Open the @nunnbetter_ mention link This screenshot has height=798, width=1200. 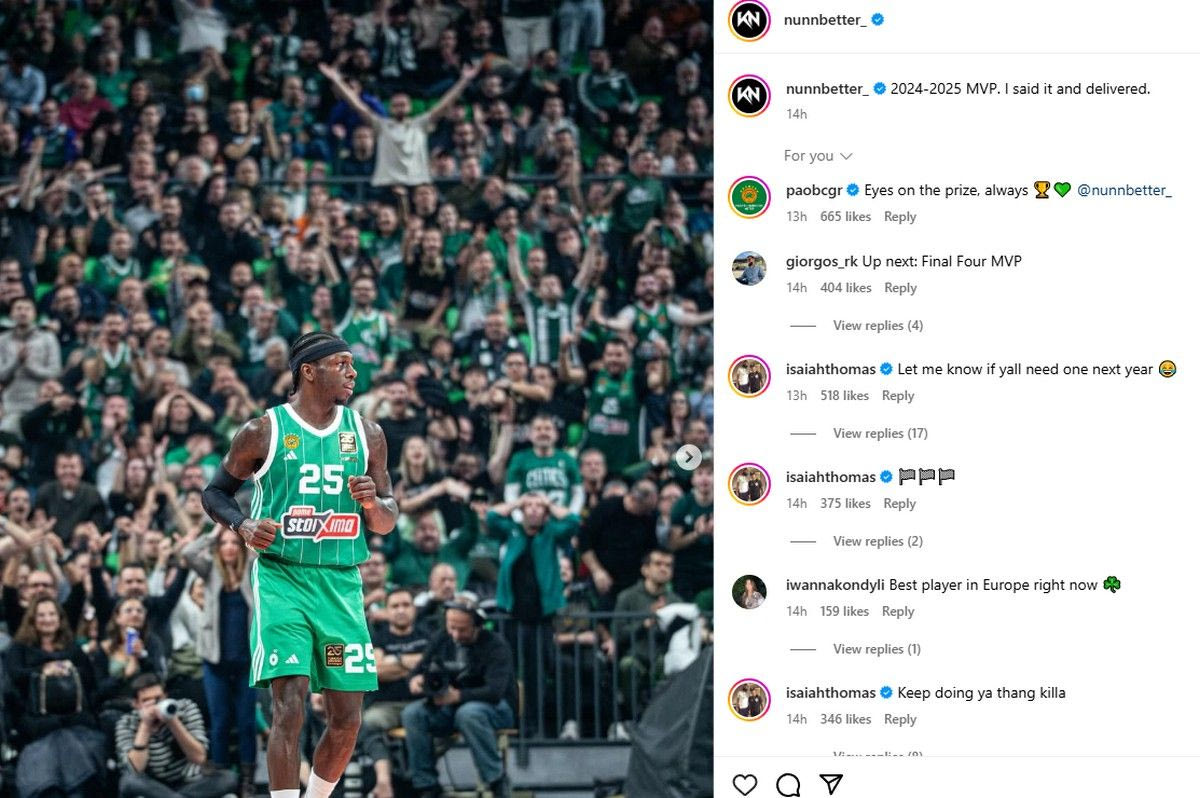(1124, 190)
